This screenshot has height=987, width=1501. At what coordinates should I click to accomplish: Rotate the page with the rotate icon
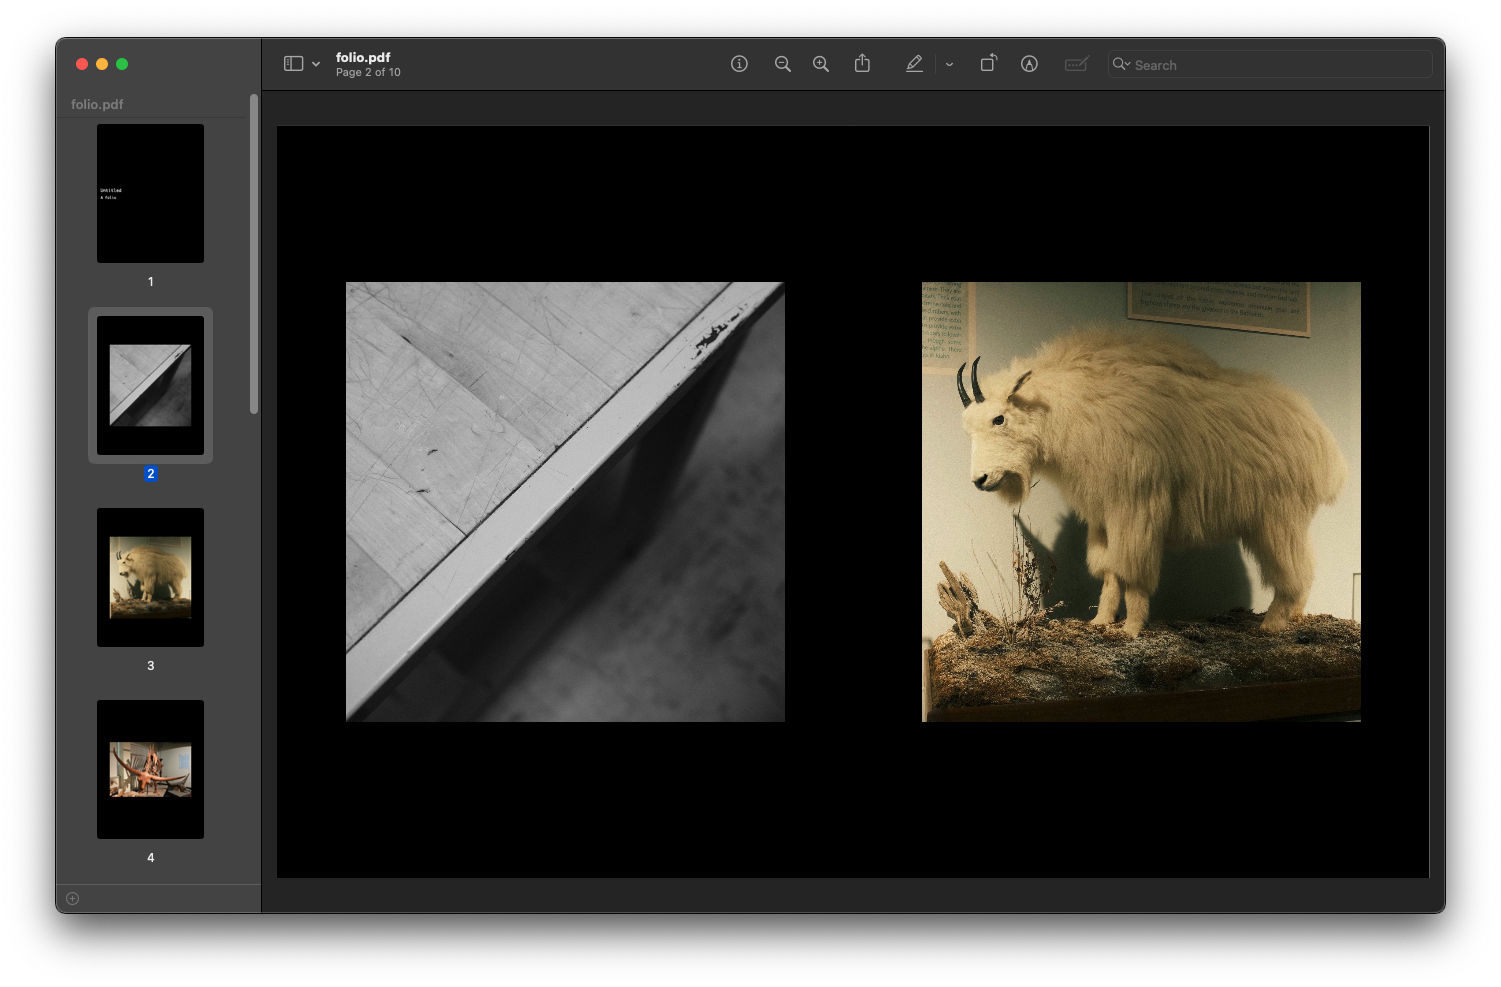[988, 63]
